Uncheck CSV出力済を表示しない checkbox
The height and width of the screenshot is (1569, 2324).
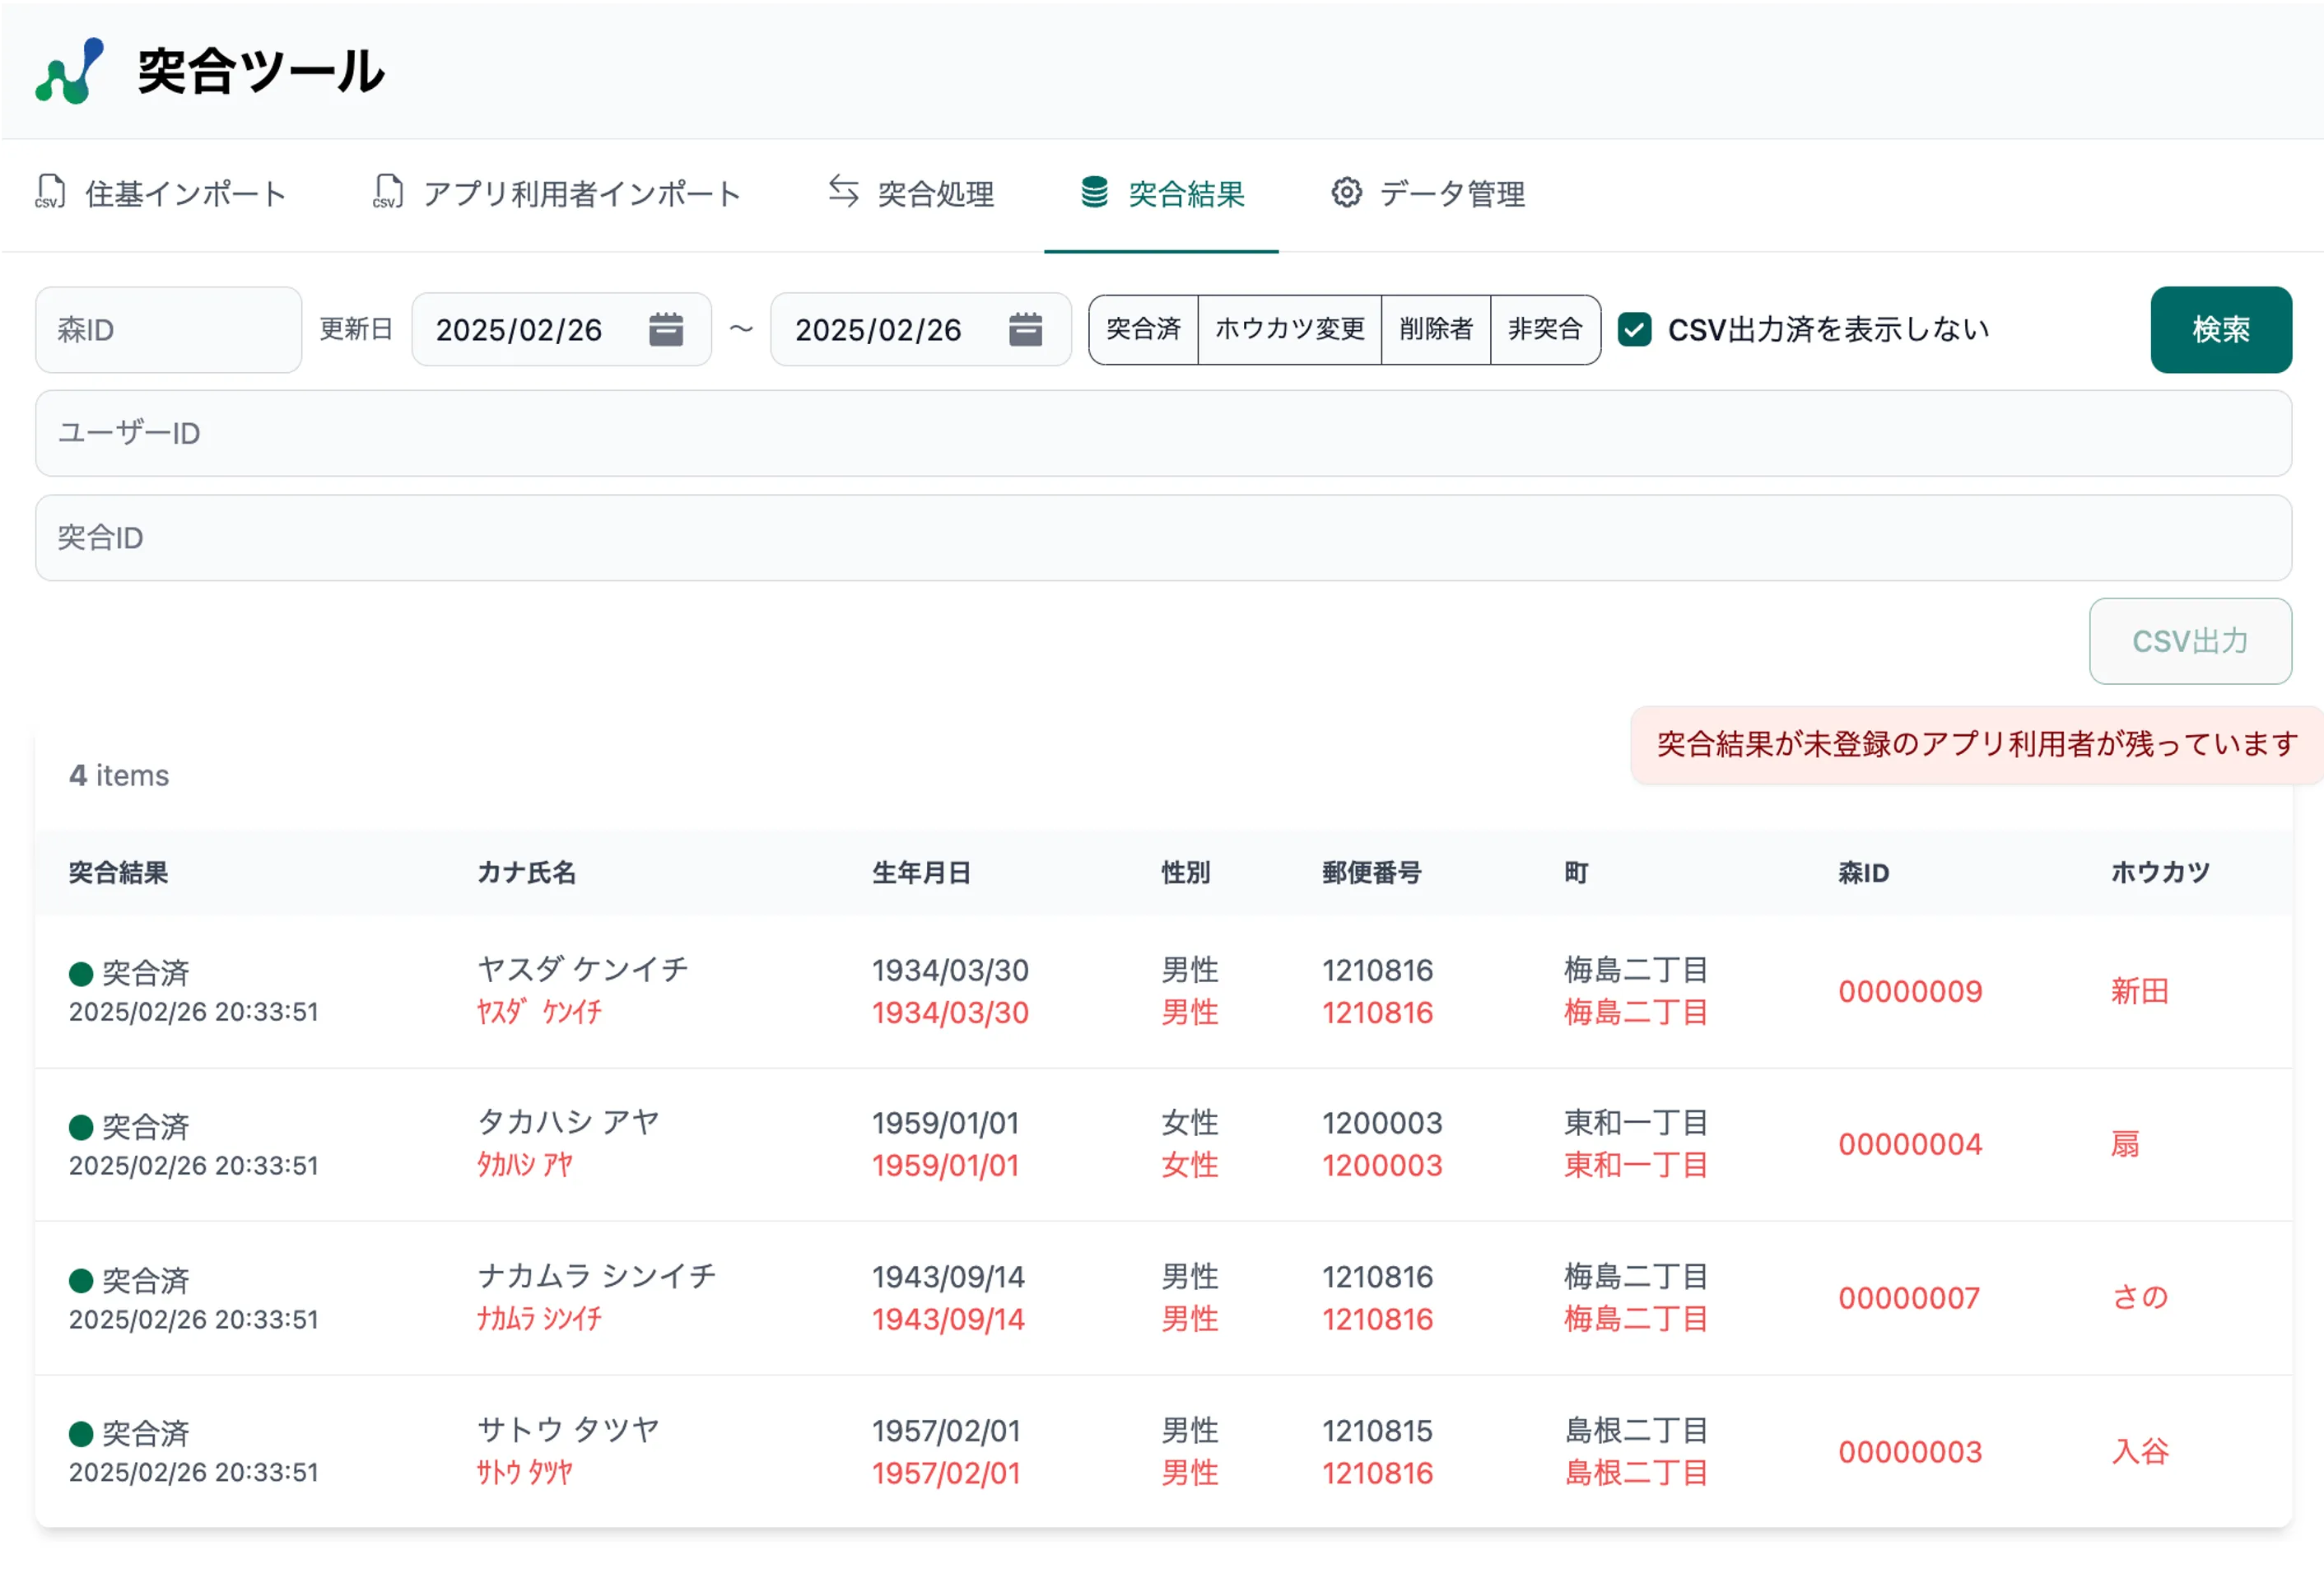point(1634,329)
